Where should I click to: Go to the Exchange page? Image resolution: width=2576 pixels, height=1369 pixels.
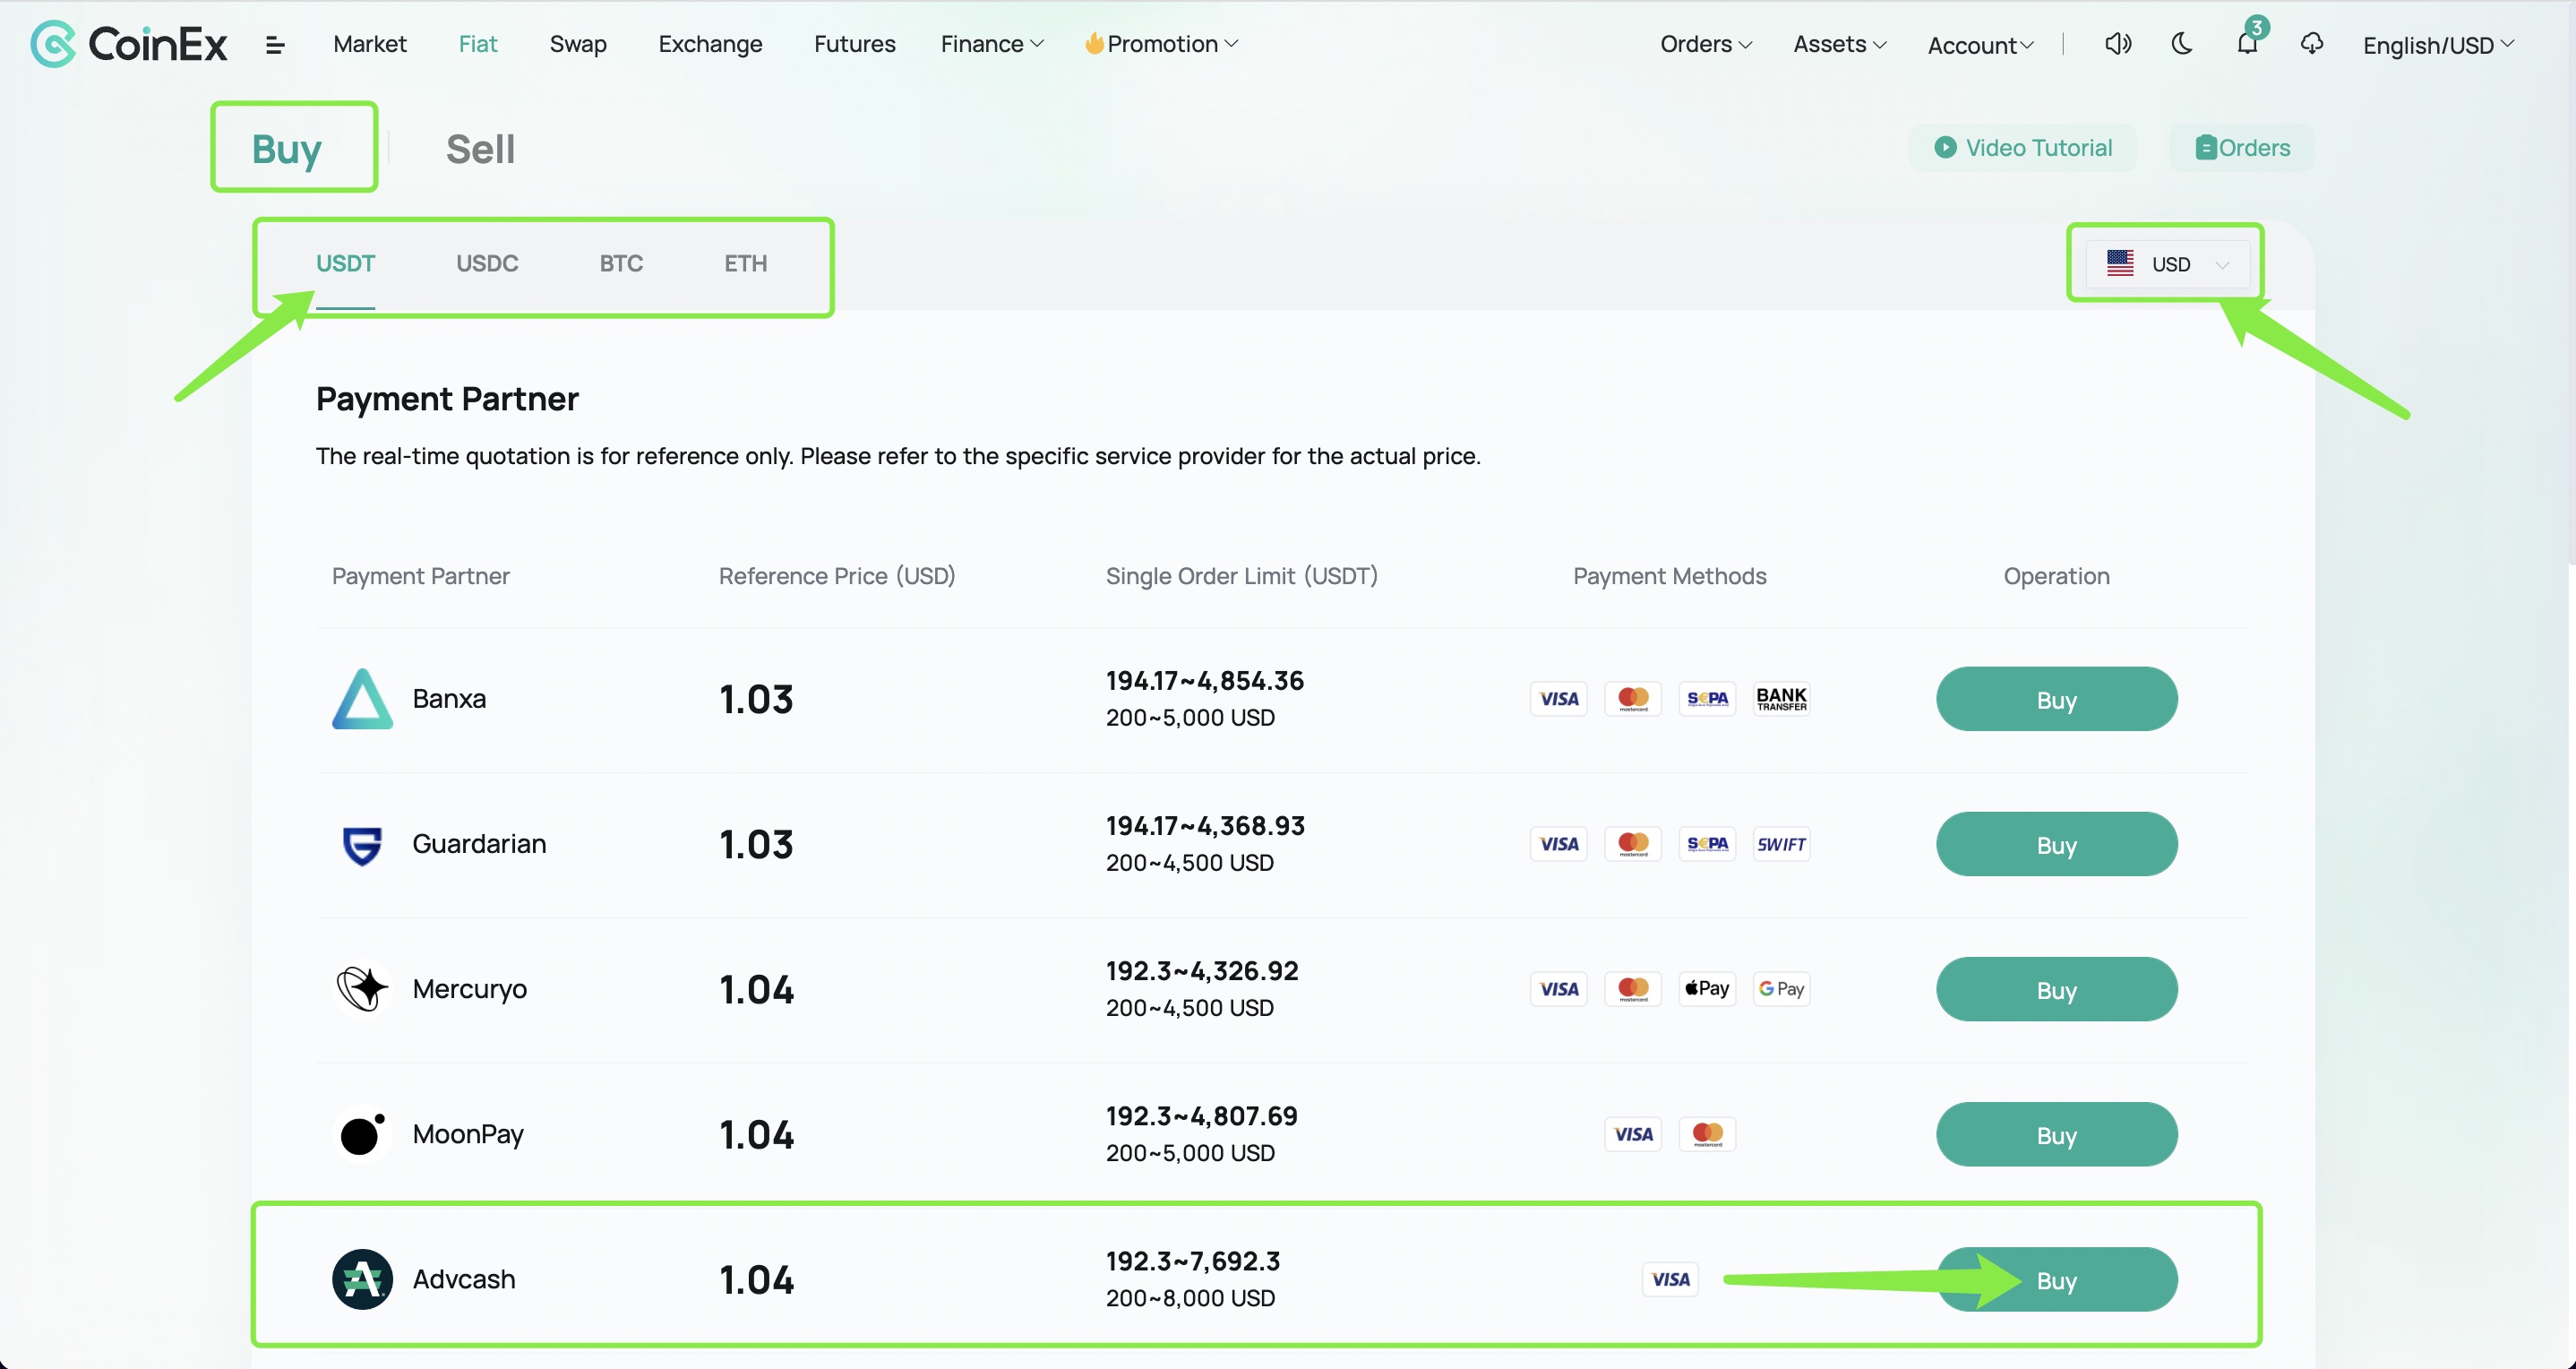[710, 44]
